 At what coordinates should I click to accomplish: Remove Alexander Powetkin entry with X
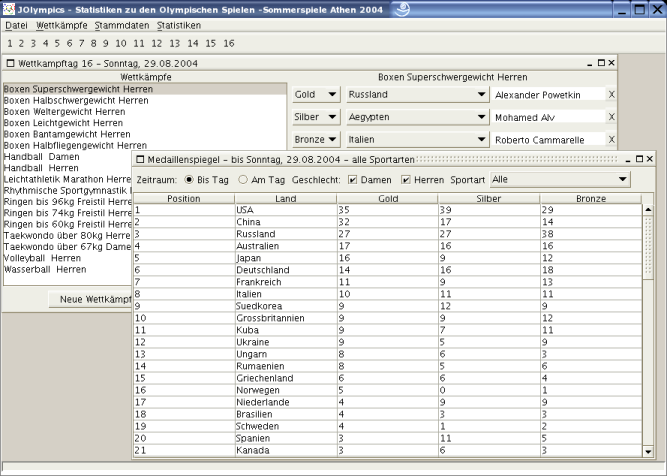coord(611,94)
